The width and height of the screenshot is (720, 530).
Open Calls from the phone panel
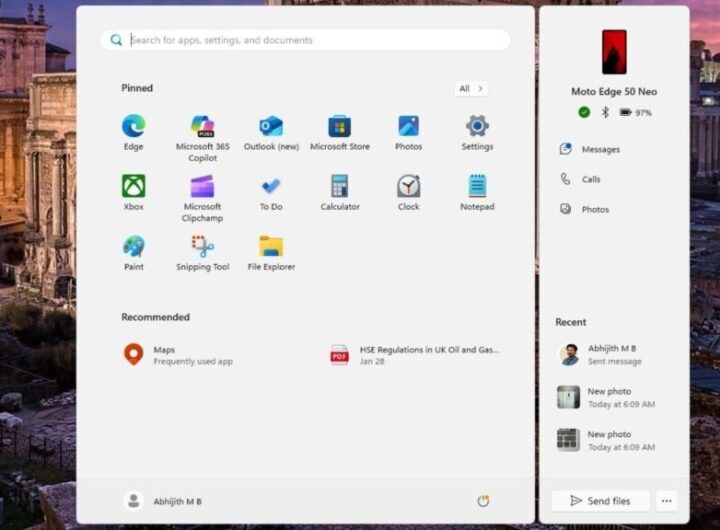coord(590,179)
